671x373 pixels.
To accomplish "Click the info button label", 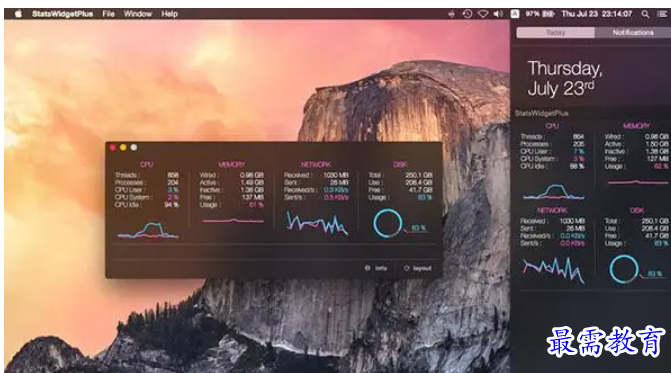I will 381,268.
